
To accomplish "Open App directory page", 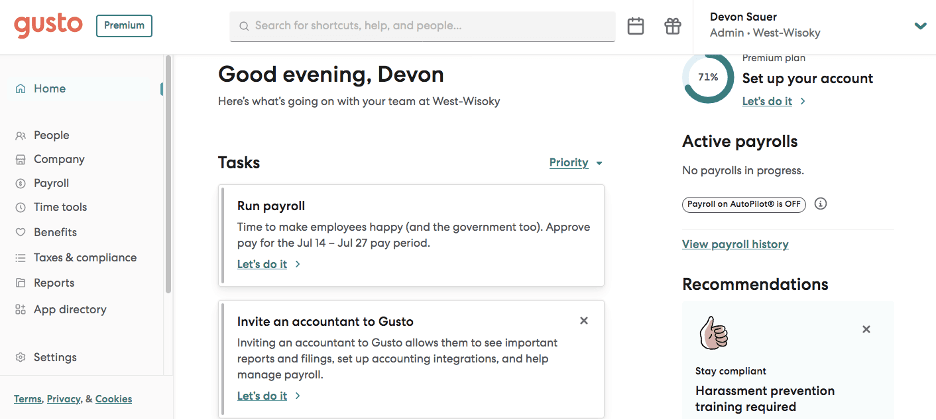I will click(x=70, y=309).
